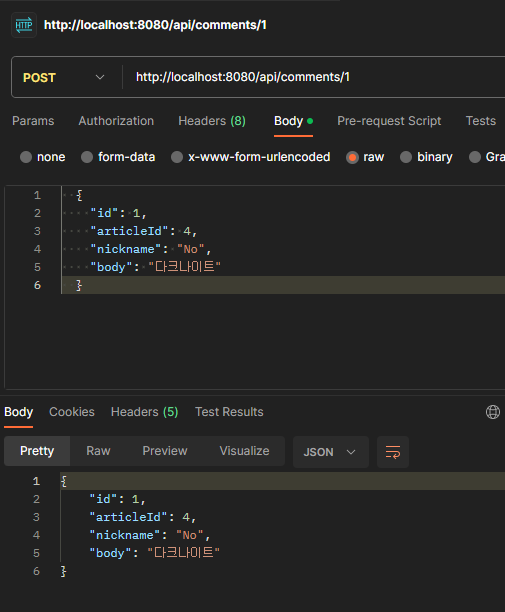Open the response Headers (5) tab
Viewport: 505px width, 612px height.
[x=144, y=412]
